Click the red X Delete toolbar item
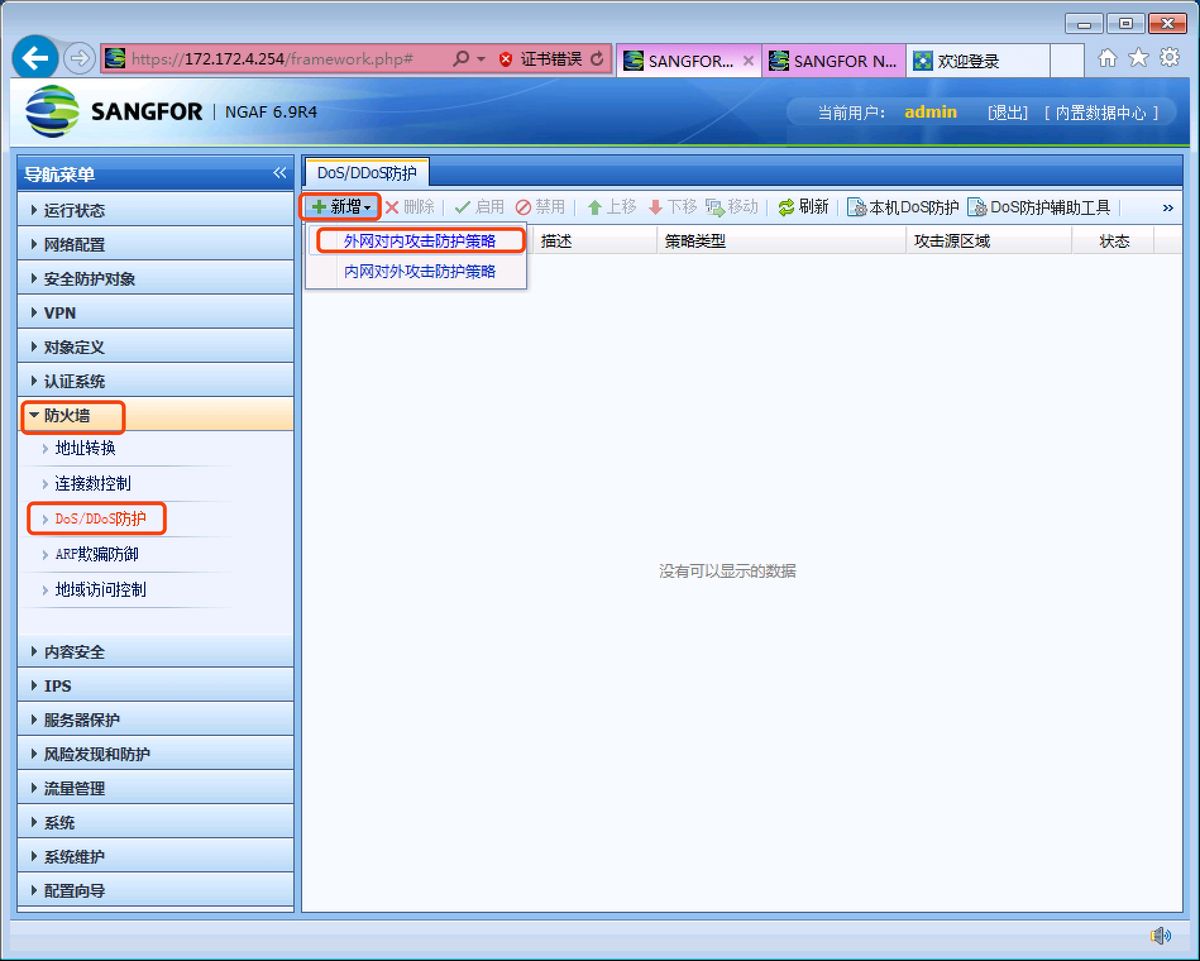Screen dimensions: 1200x961 410,207
